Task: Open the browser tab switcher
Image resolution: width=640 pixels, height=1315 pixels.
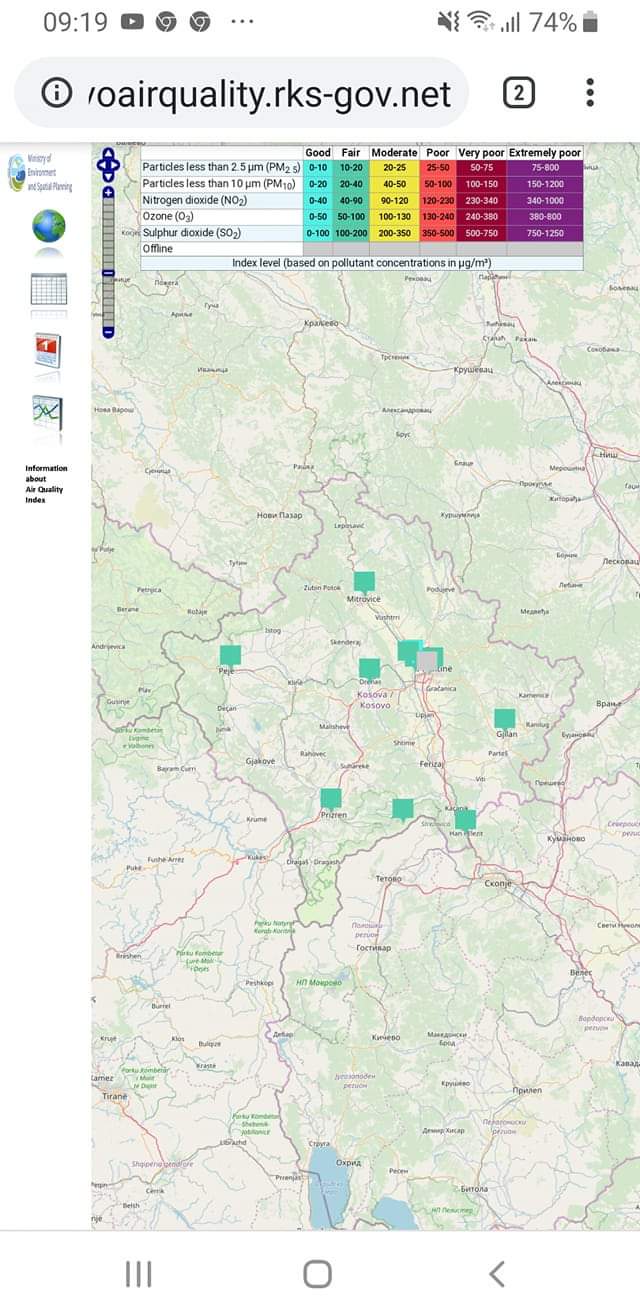Action: (x=518, y=93)
